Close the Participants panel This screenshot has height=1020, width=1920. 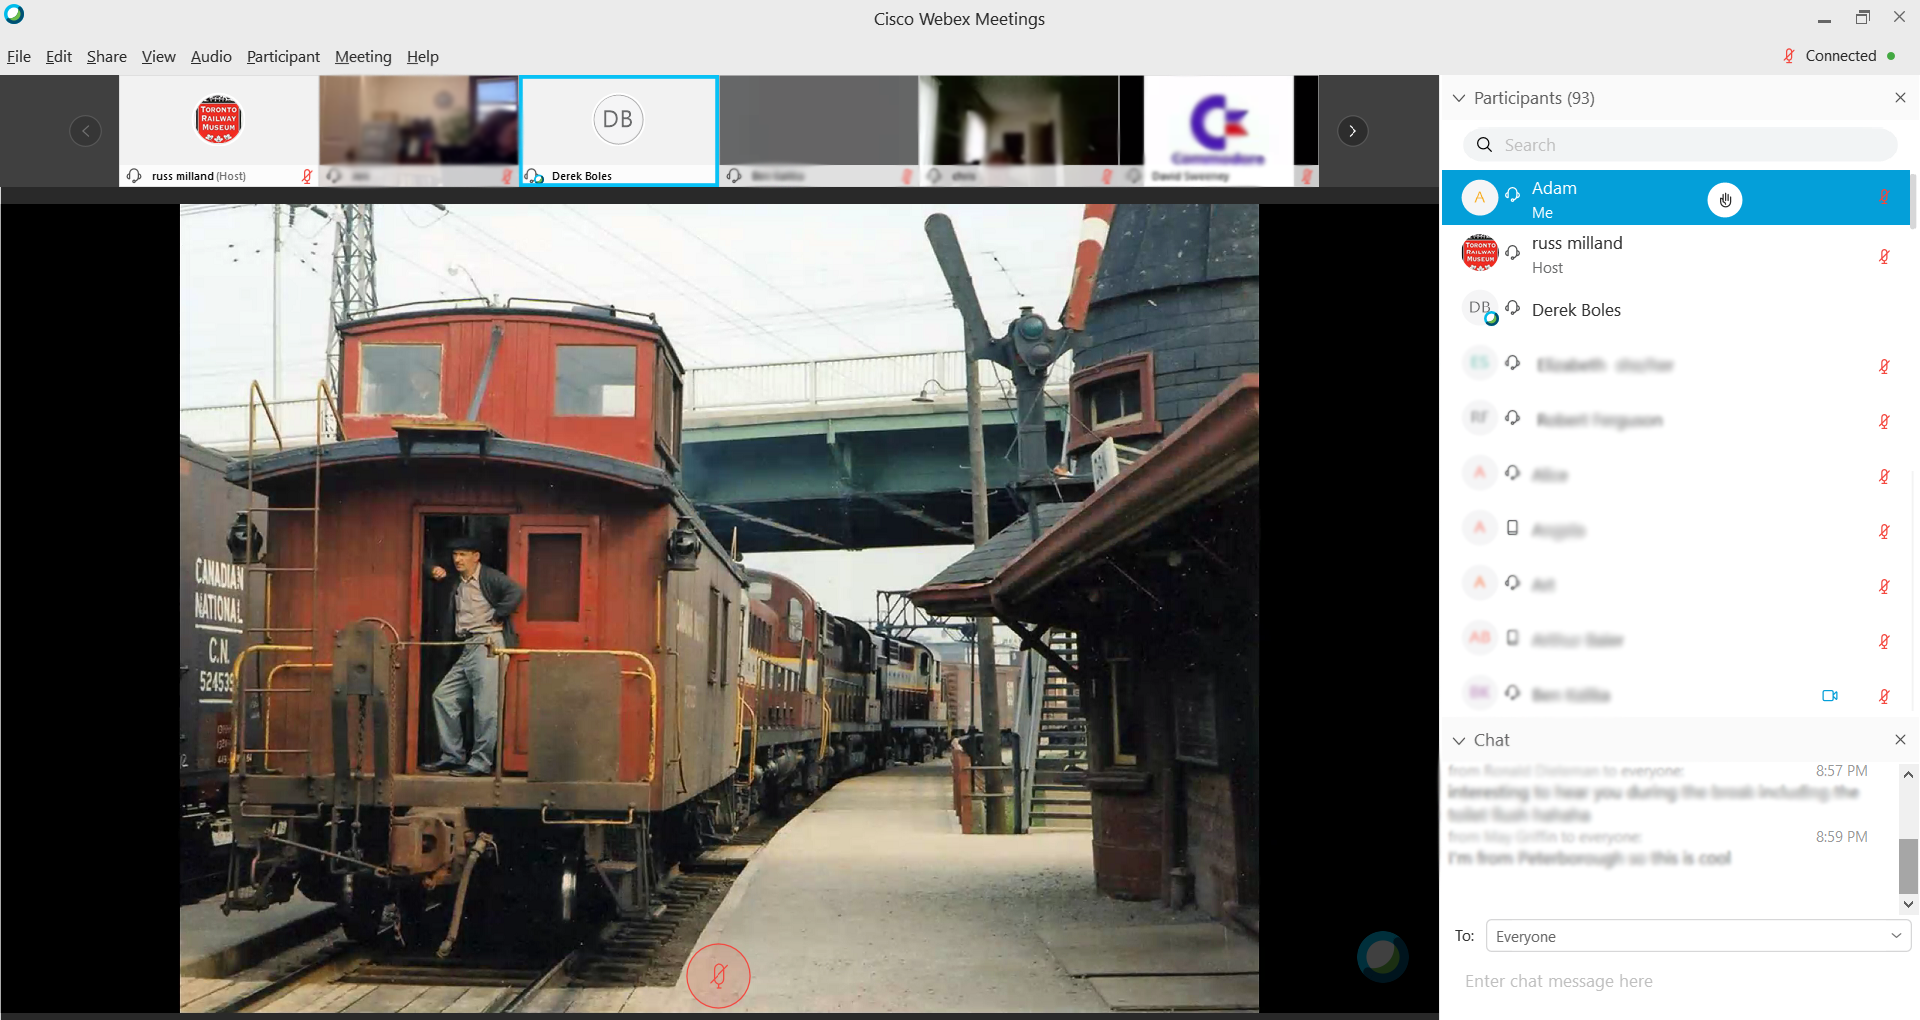click(x=1900, y=98)
